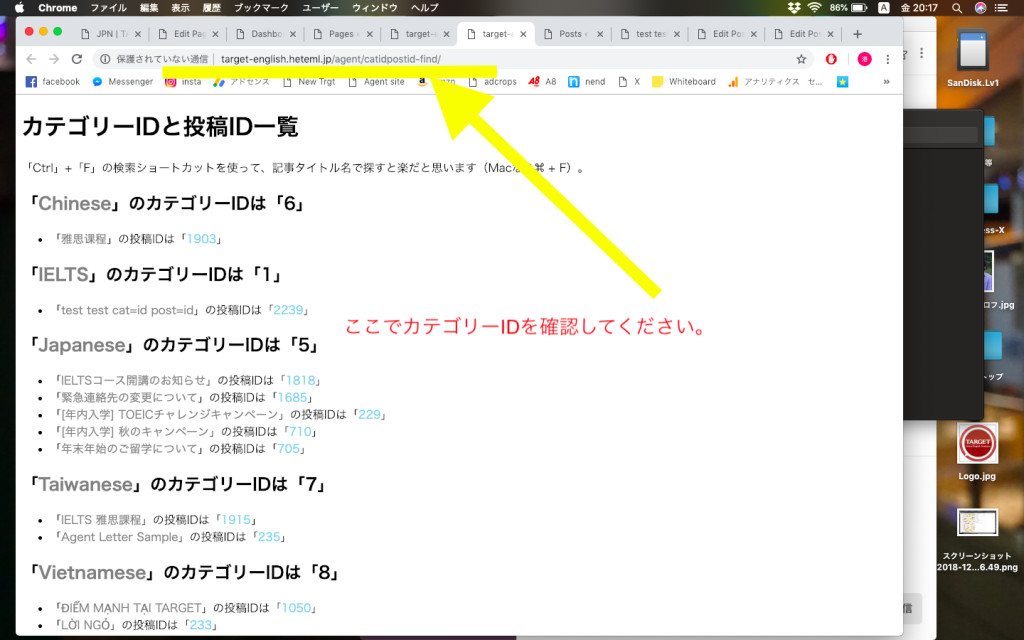1024x640 pixels.
Task: Open the post ID link 1818
Action: click(x=300, y=380)
